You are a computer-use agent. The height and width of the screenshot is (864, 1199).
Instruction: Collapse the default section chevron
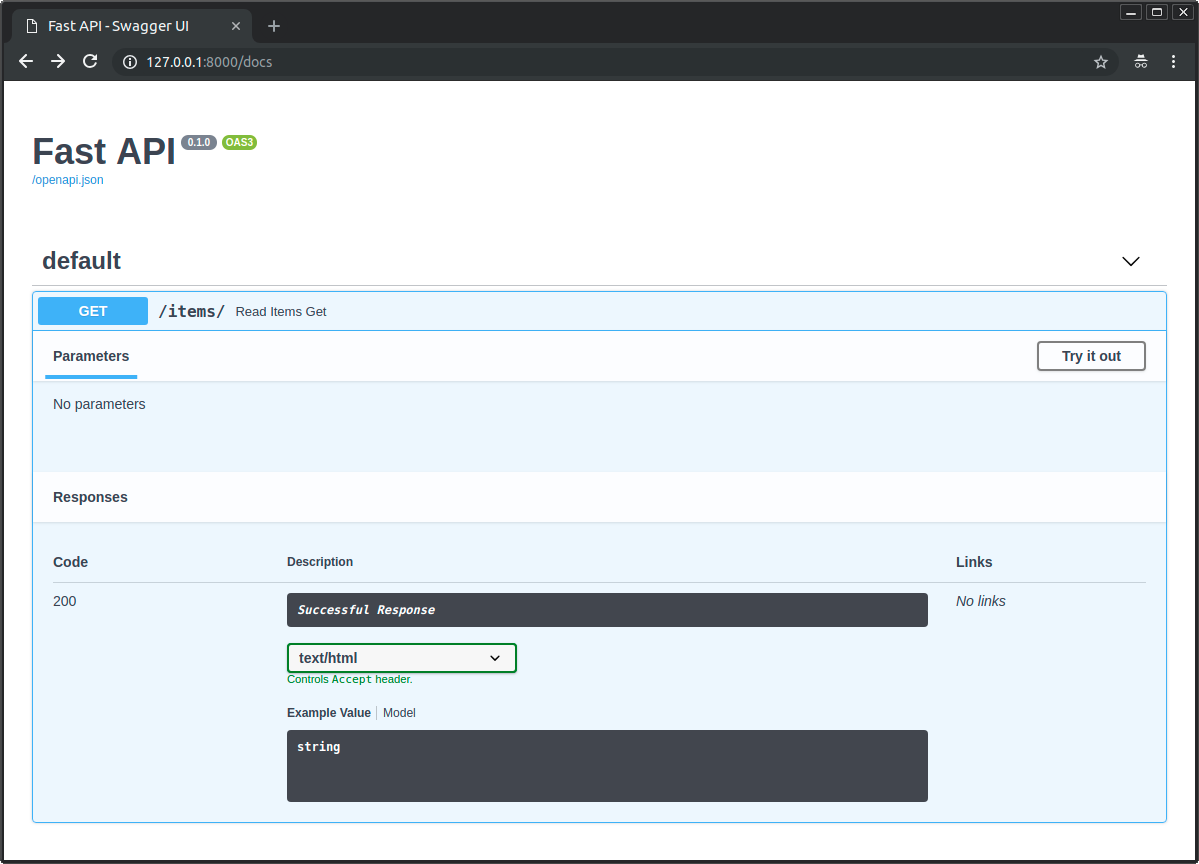point(1130,261)
